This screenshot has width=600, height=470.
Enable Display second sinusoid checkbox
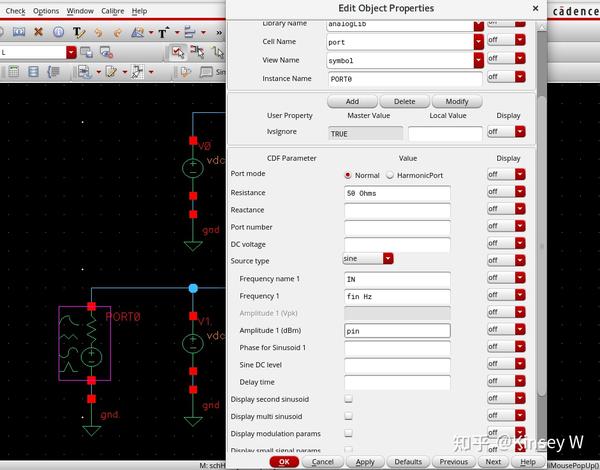tap(348, 399)
